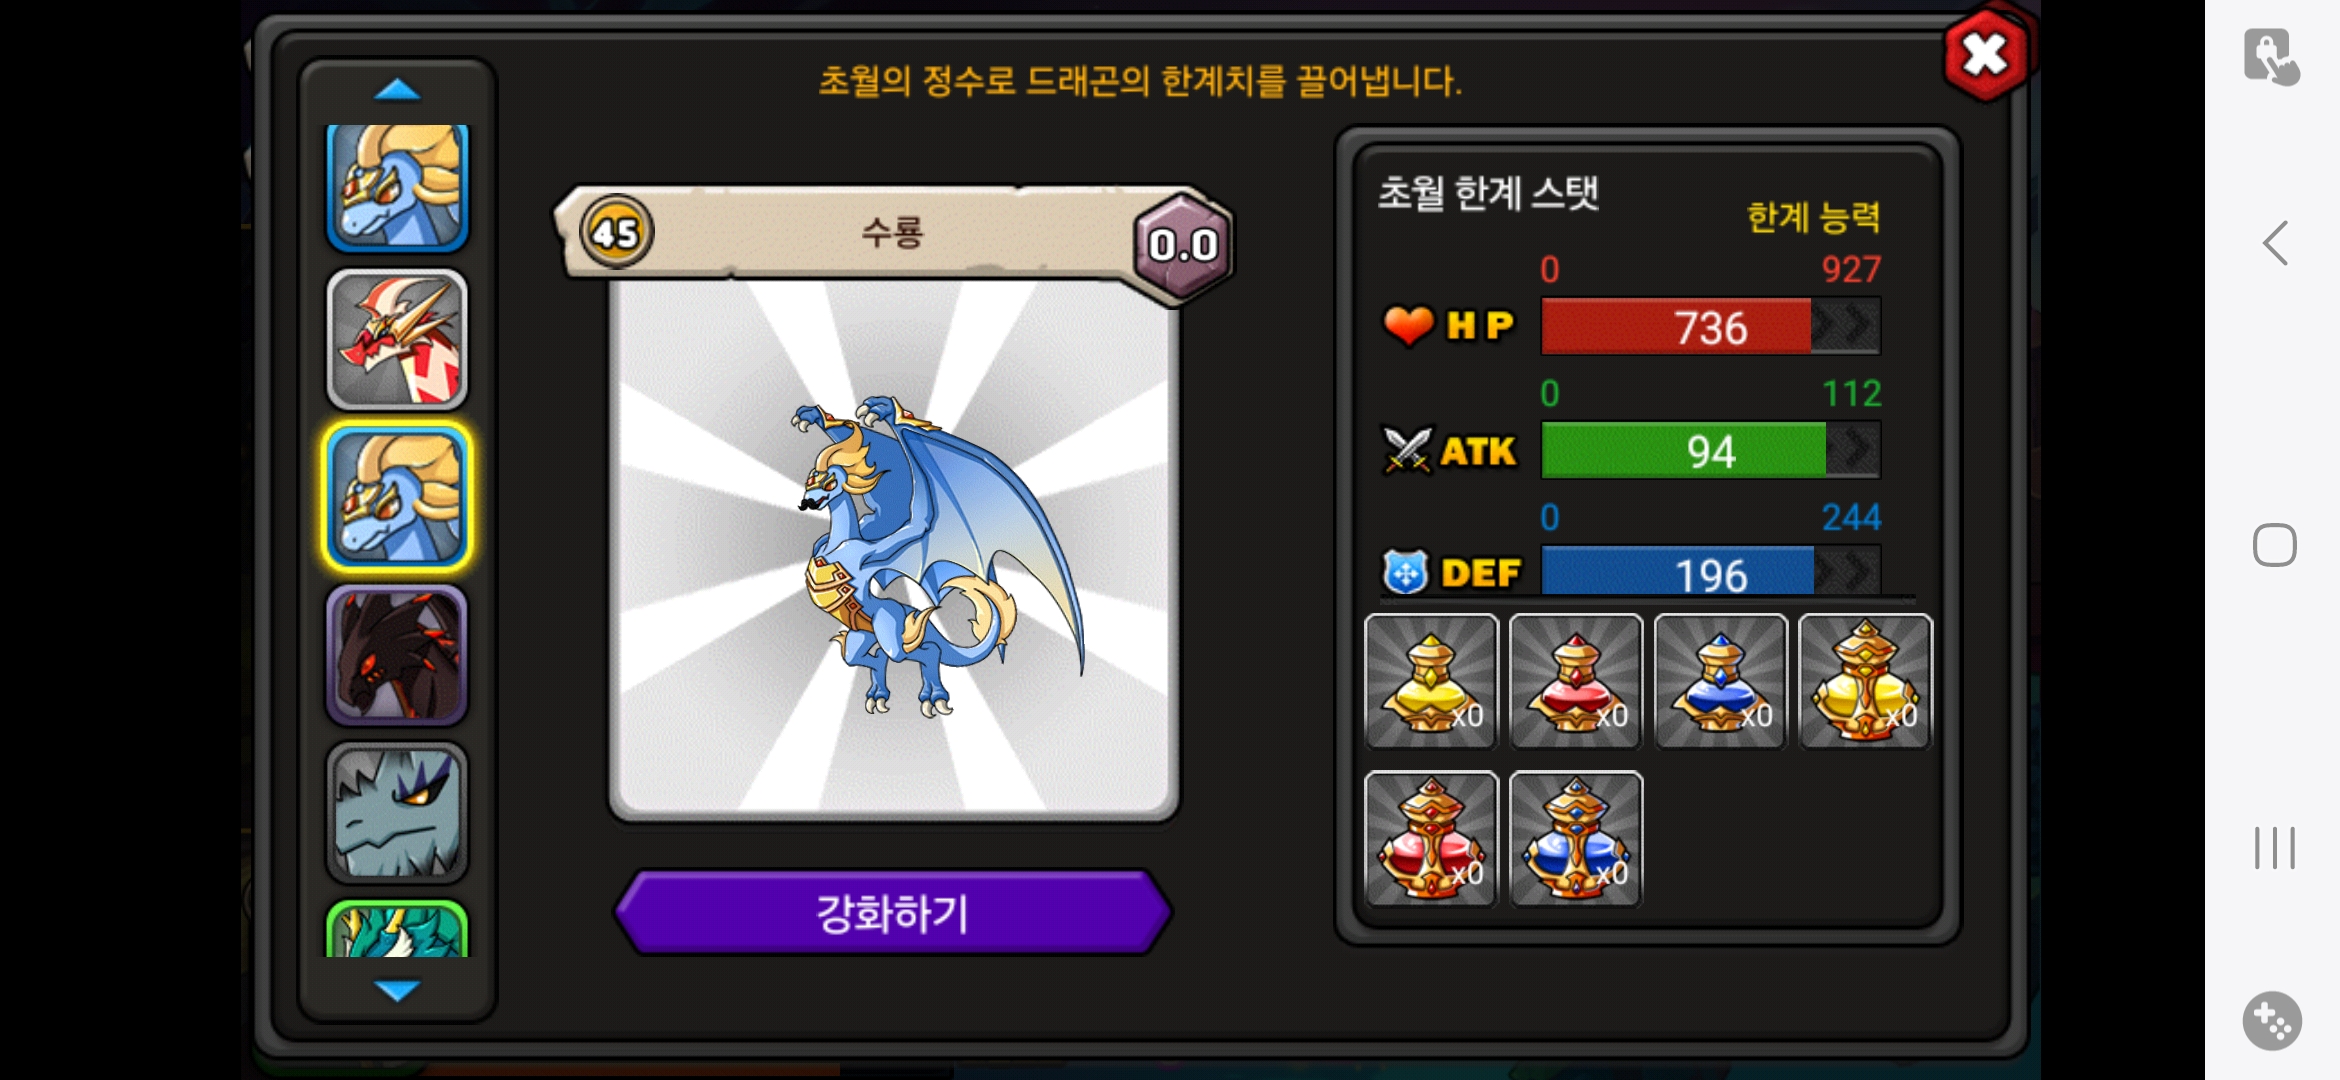Go back using Android back arrow
Viewport: 2340px width, 1080px height.
pyautogui.click(x=2275, y=243)
